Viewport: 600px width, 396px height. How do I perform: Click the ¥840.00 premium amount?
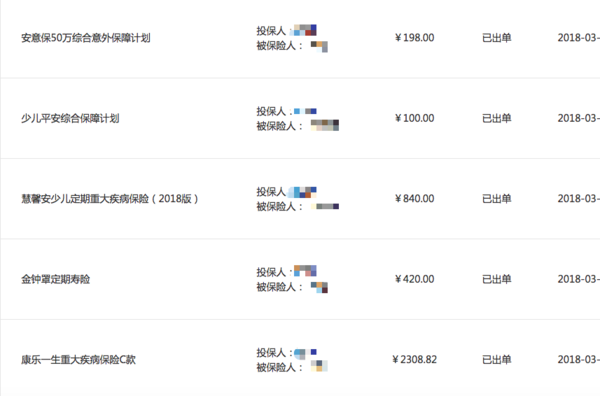pyautogui.click(x=415, y=198)
